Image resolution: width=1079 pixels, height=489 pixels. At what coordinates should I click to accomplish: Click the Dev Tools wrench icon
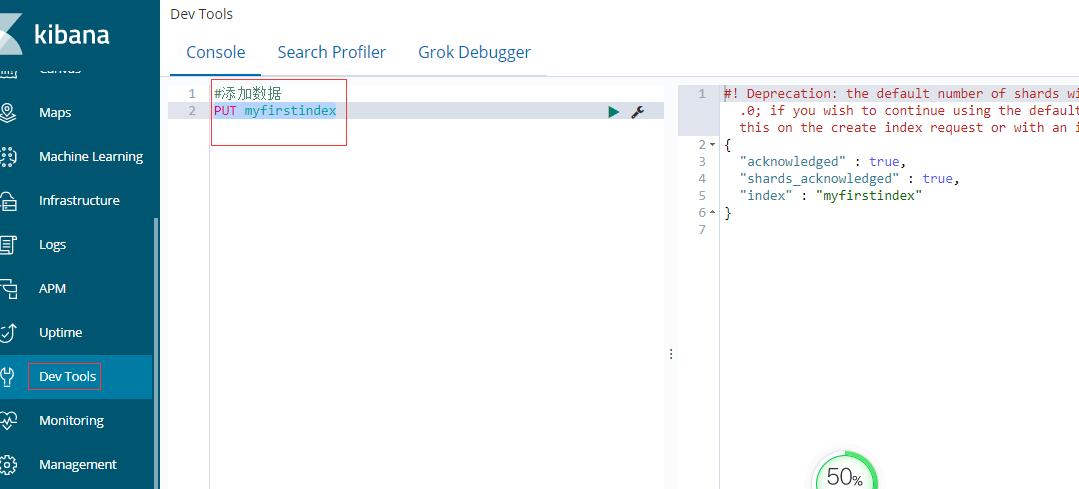pos(7,377)
